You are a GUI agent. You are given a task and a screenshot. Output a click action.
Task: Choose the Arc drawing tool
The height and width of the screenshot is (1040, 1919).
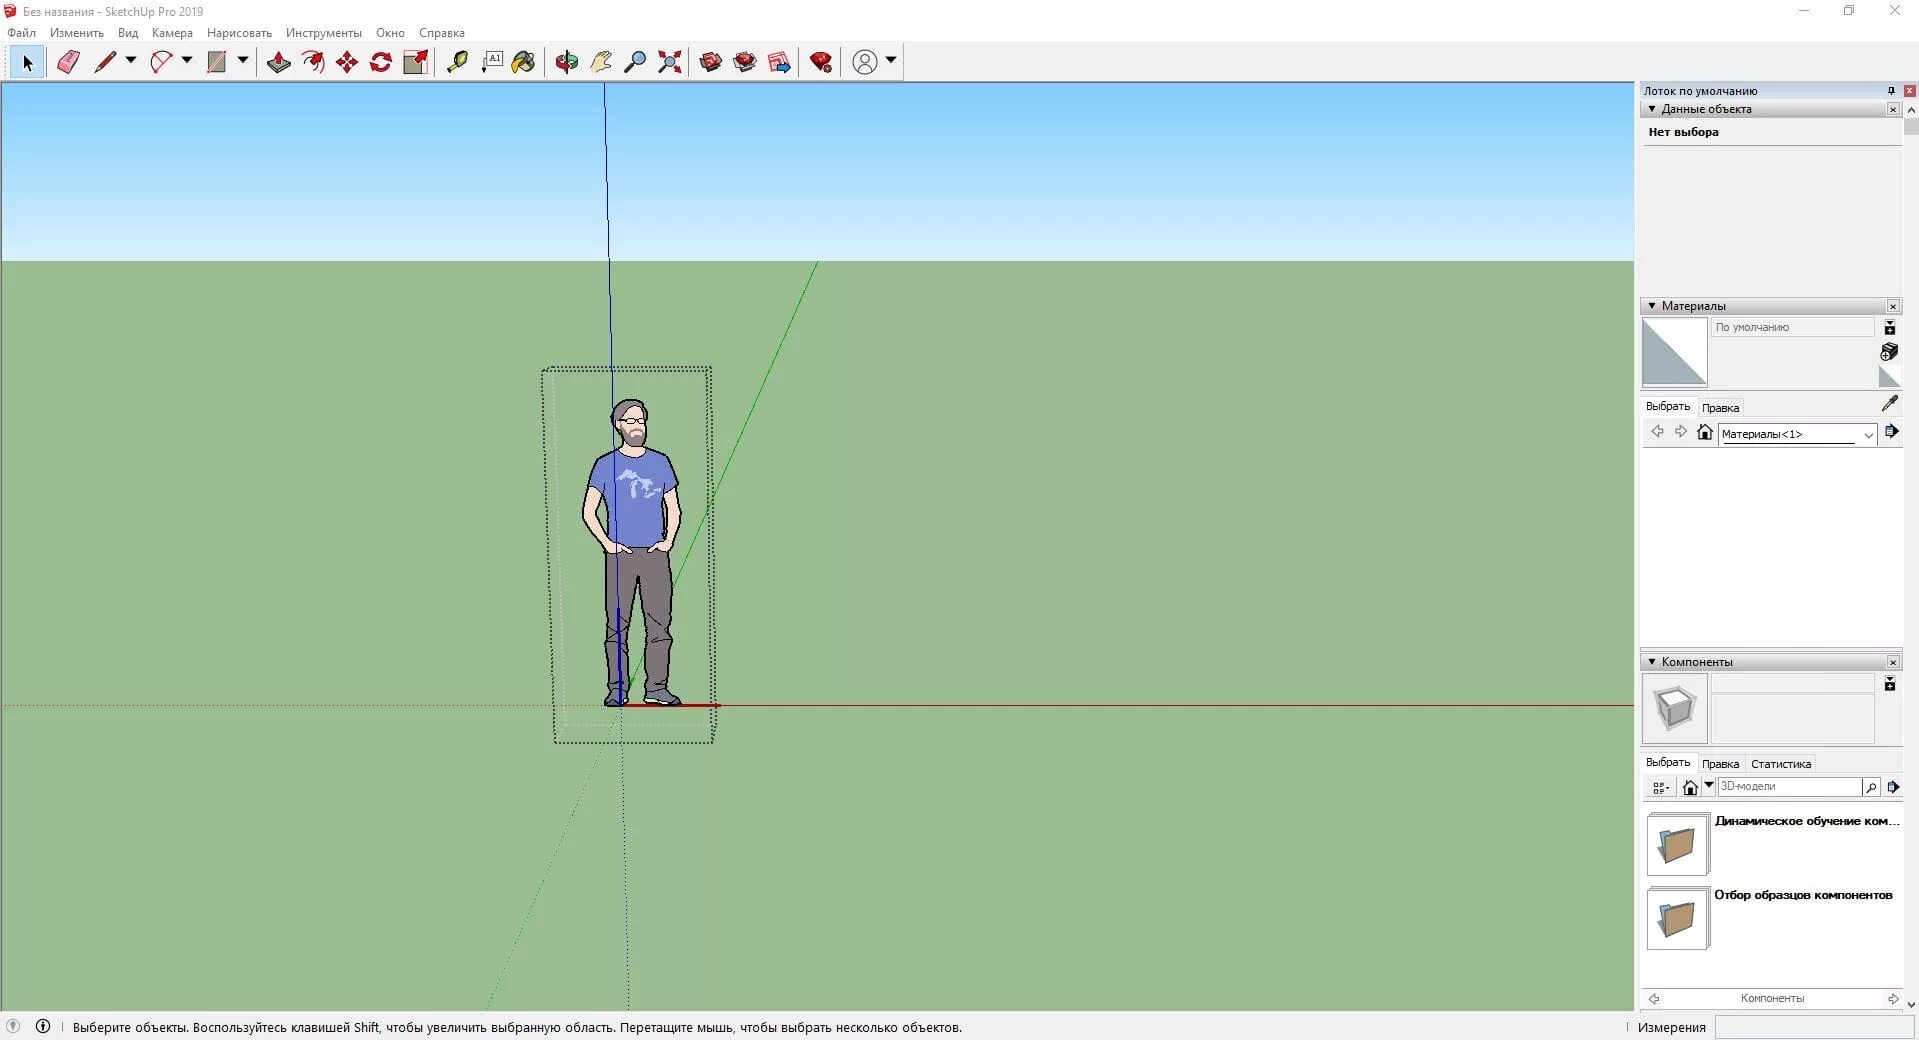pos(161,62)
